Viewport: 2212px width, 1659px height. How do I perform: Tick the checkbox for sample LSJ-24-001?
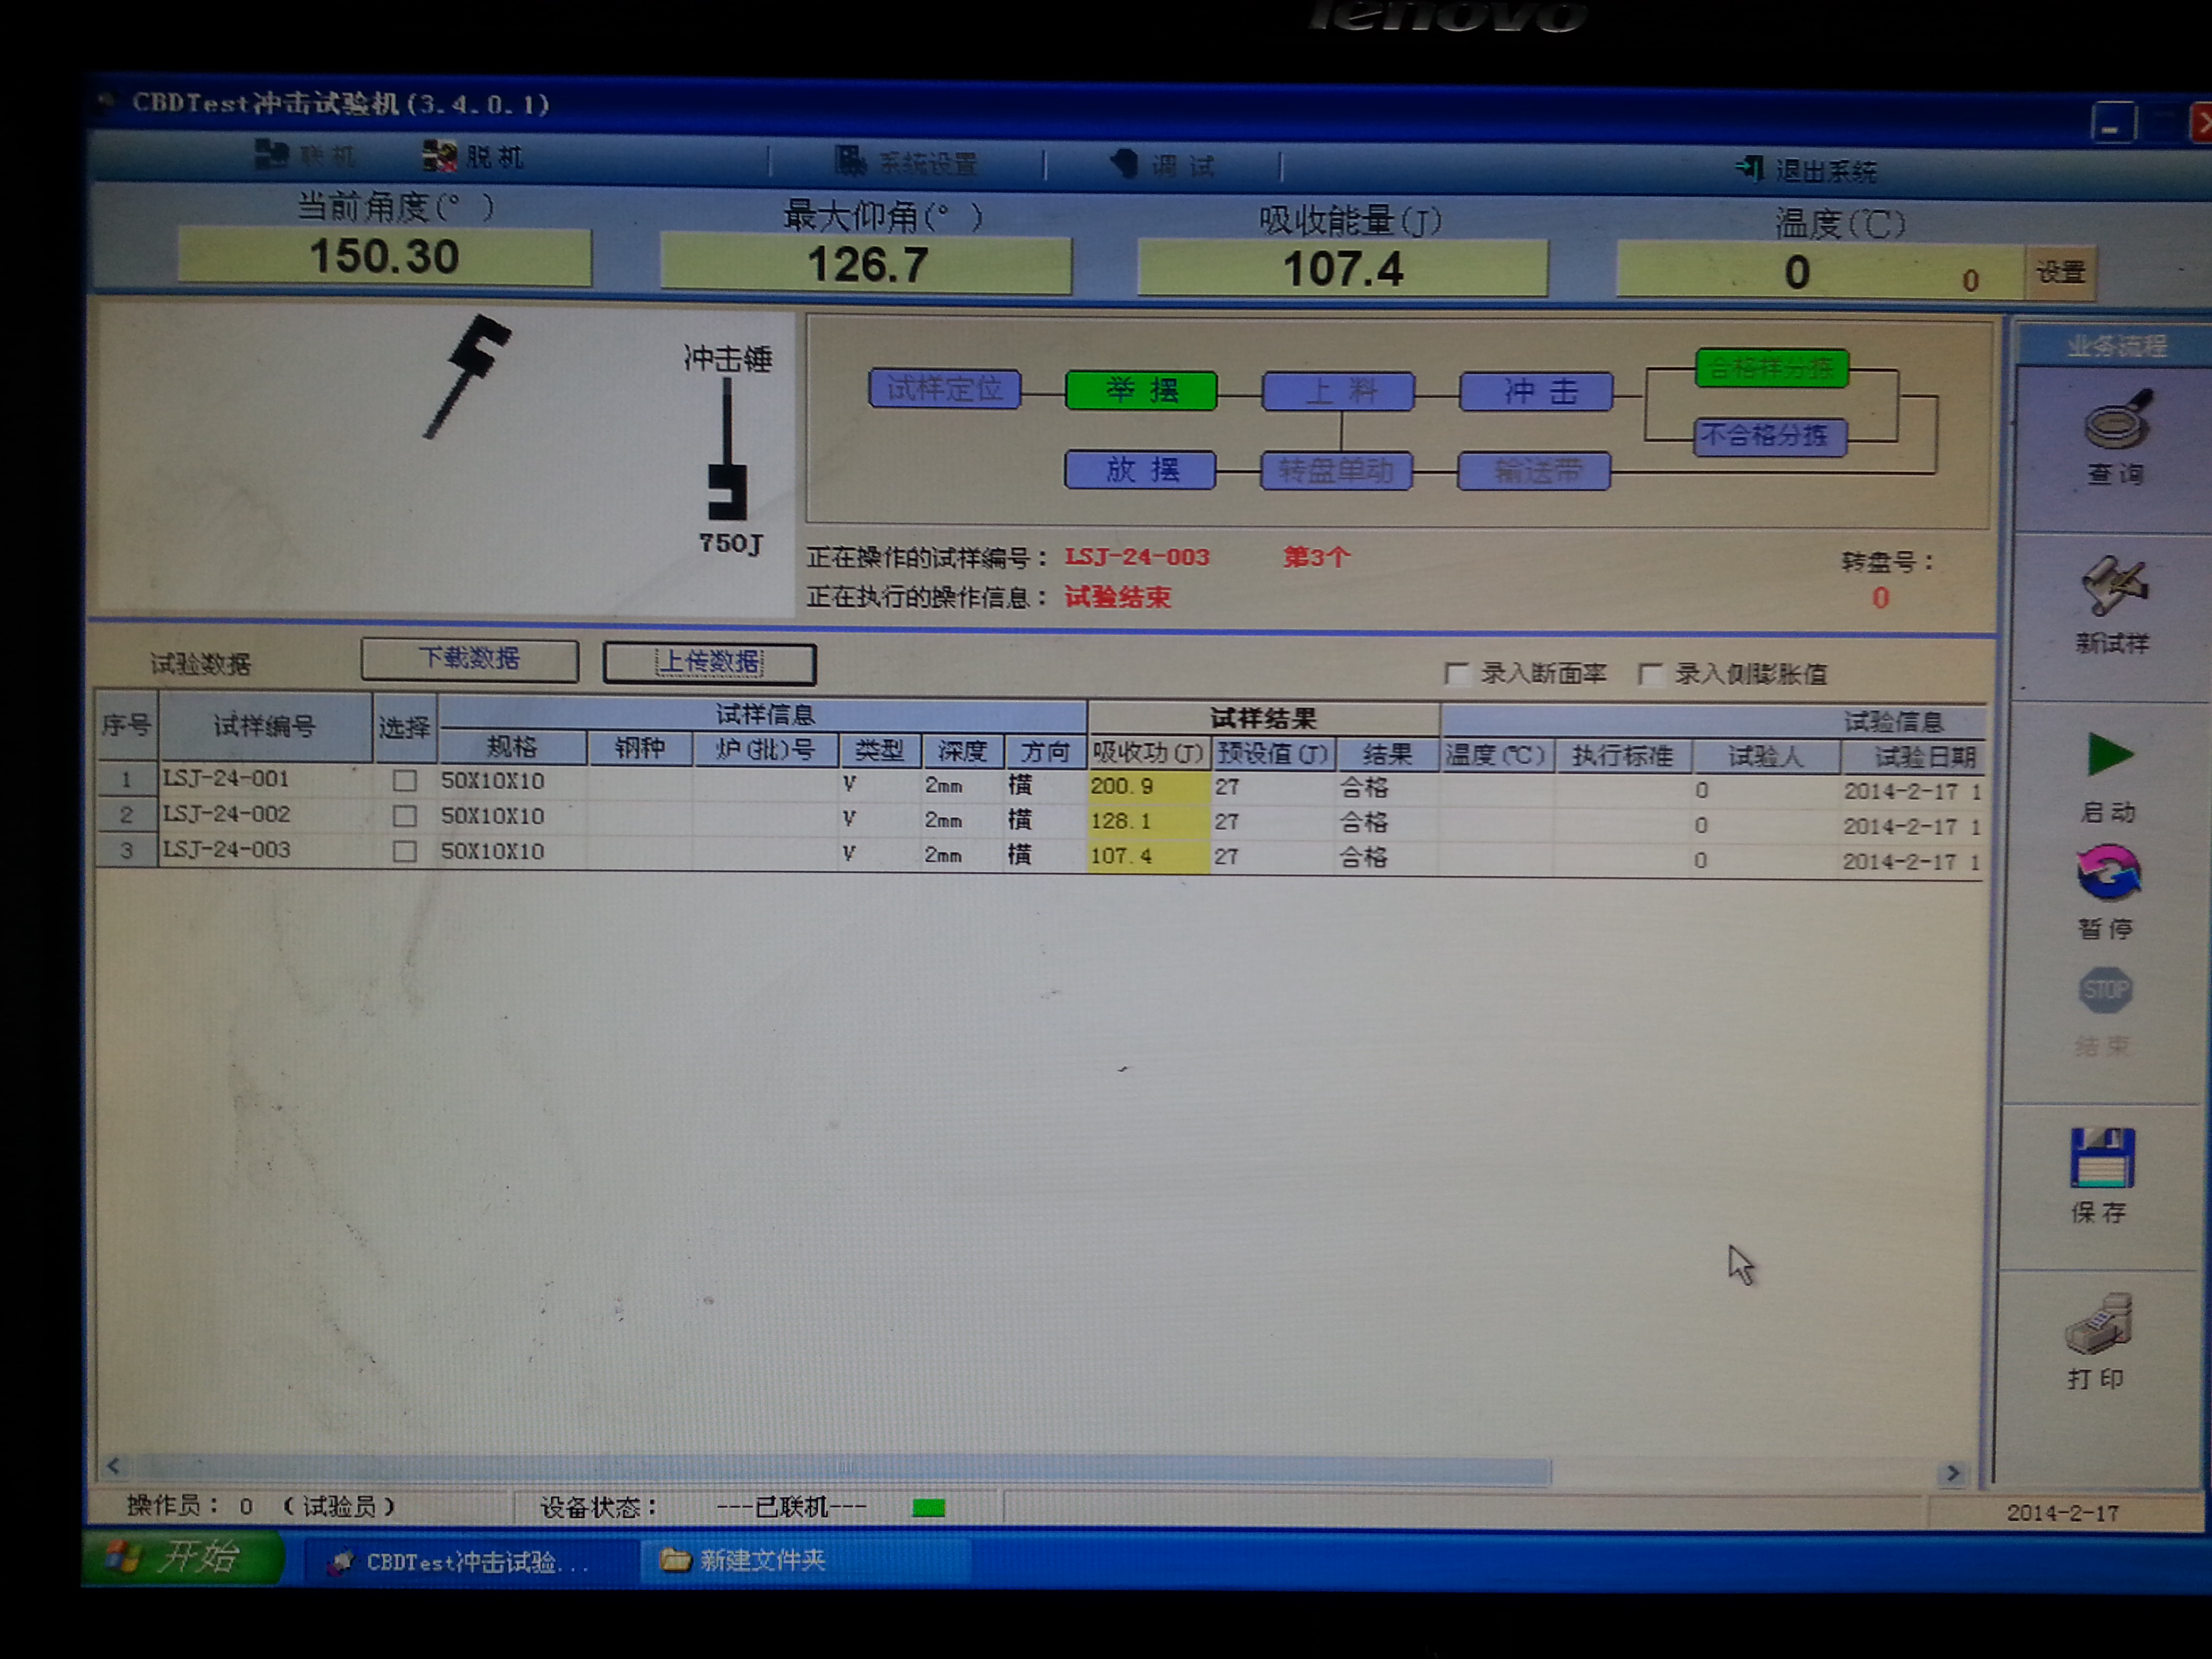[404, 781]
